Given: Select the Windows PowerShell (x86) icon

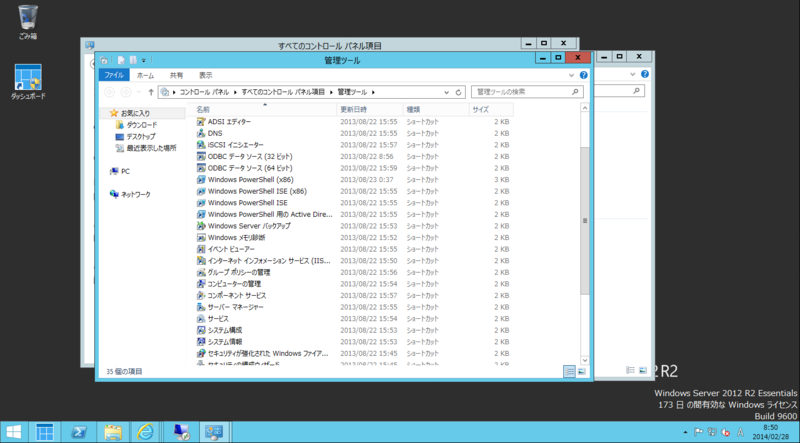Looking at the screenshot, I should click(x=201, y=180).
